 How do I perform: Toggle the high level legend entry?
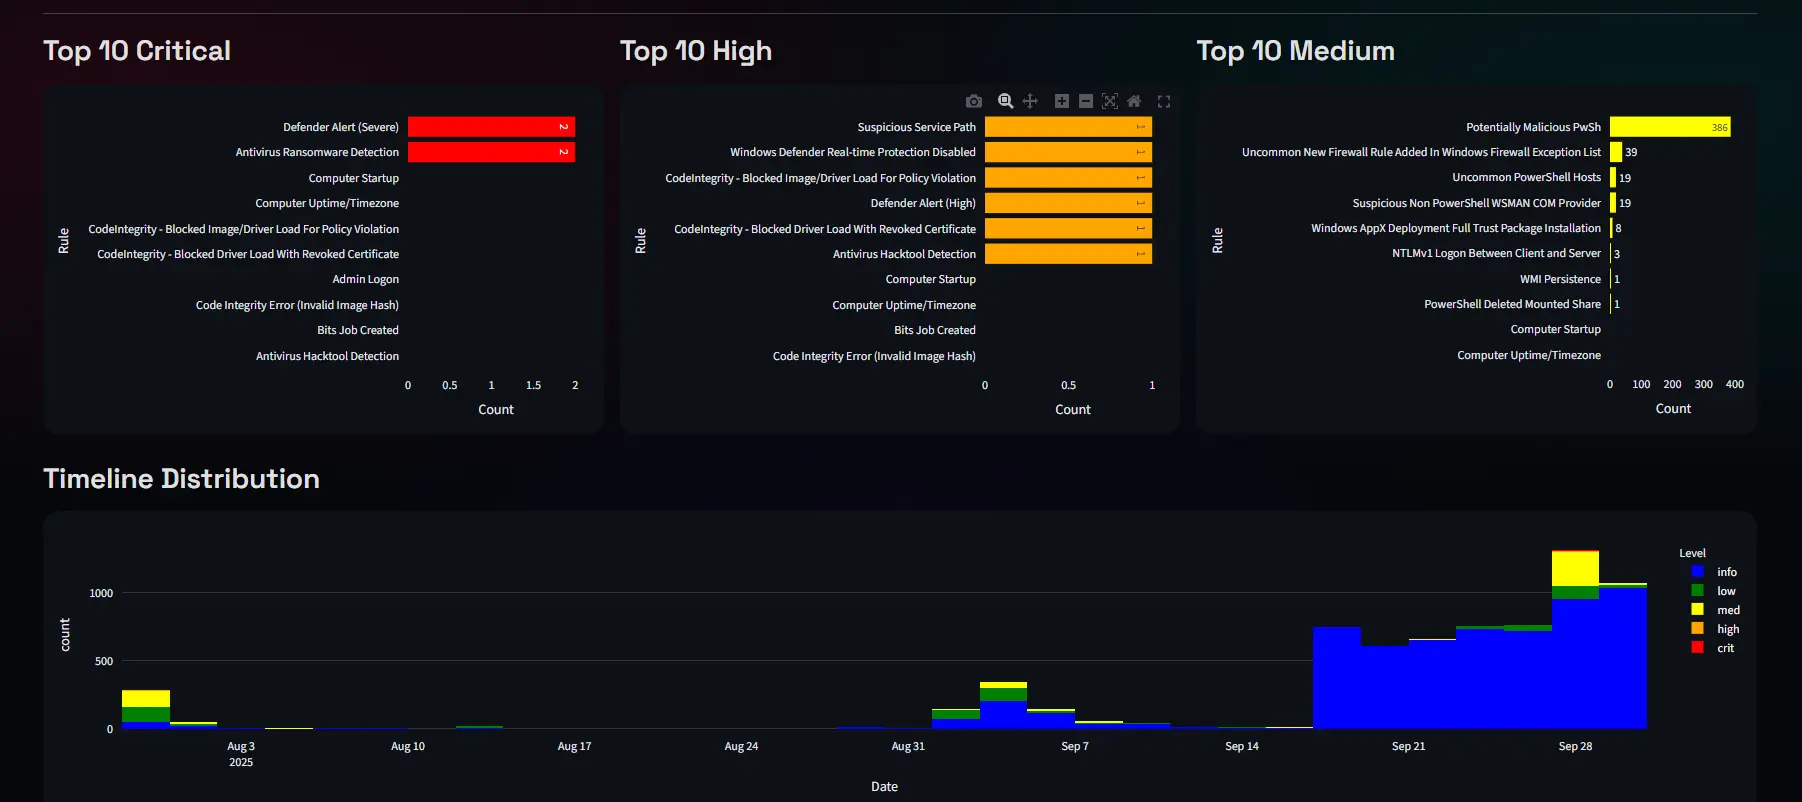click(x=1727, y=629)
